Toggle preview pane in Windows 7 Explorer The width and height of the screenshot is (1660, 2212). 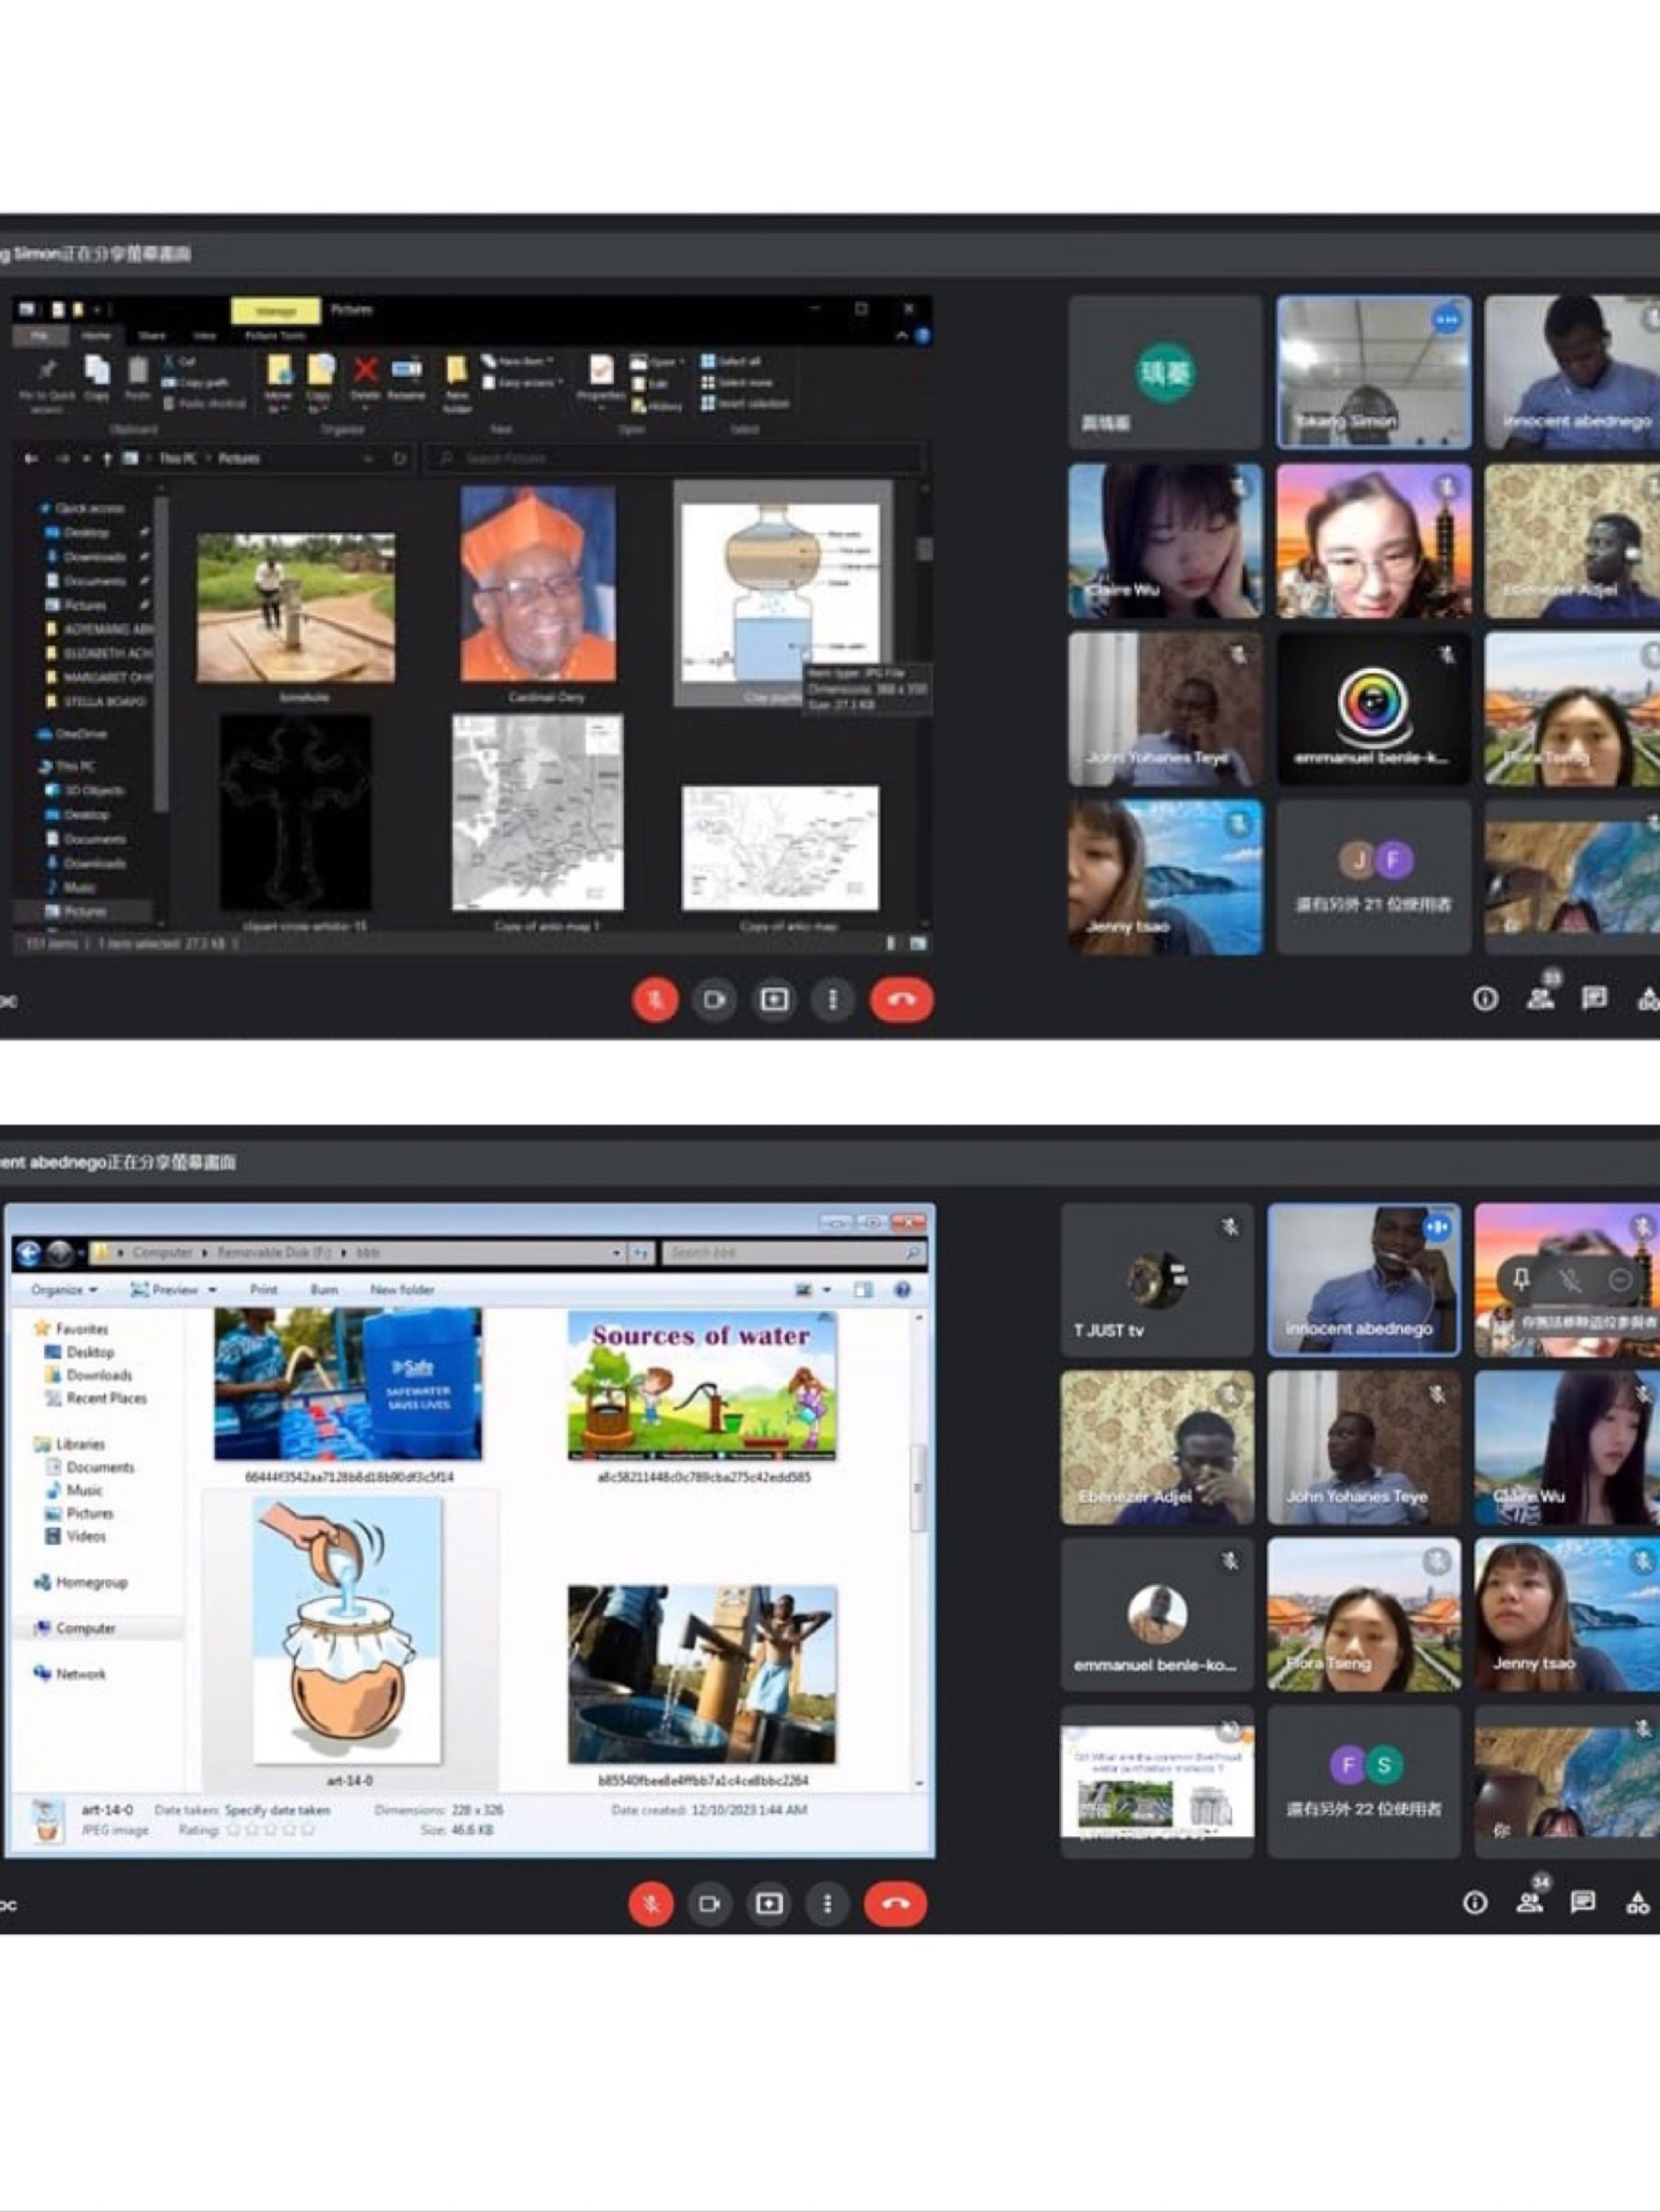pyautogui.click(x=864, y=1290)
